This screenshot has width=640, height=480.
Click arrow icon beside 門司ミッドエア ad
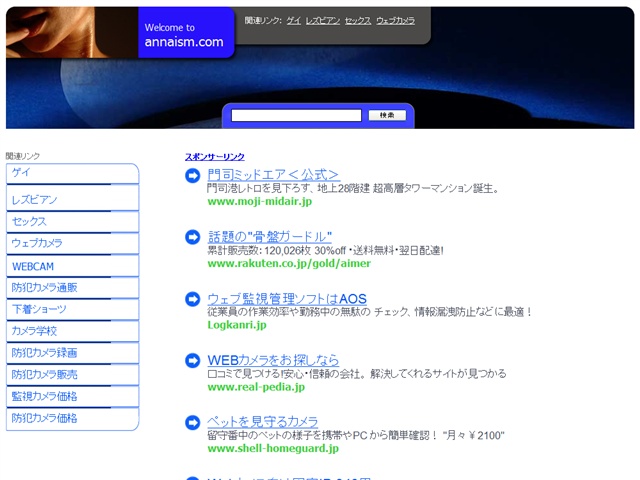[x=192, y=176]
